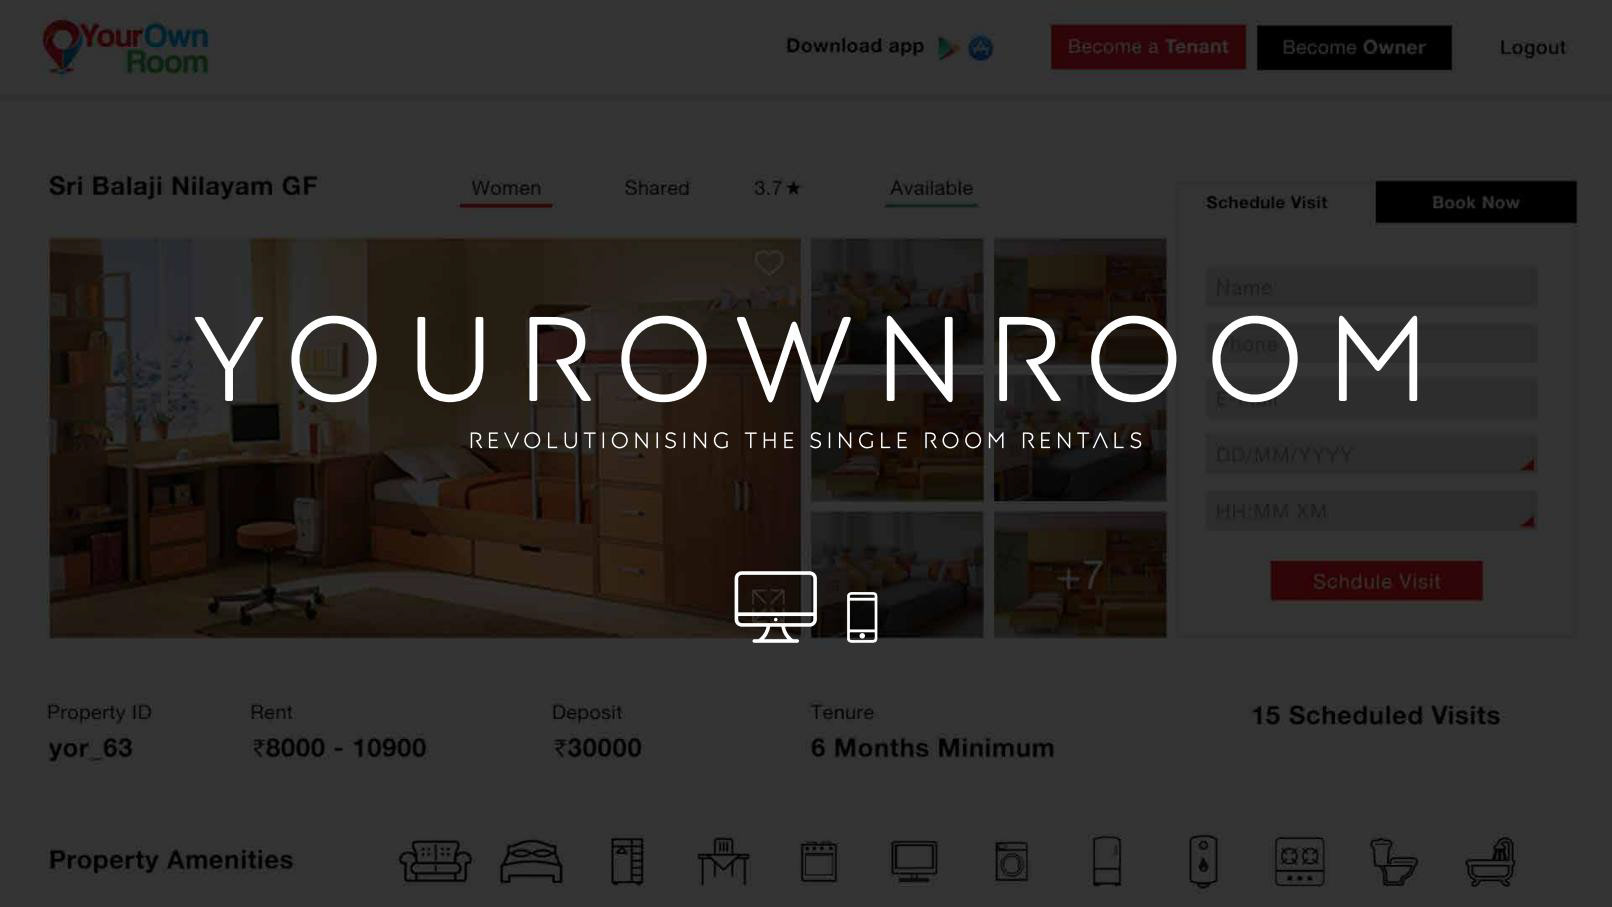Click the refrigerator amenity icon
Viewport: 1612px width, 907px height.
coord(1107,861)
